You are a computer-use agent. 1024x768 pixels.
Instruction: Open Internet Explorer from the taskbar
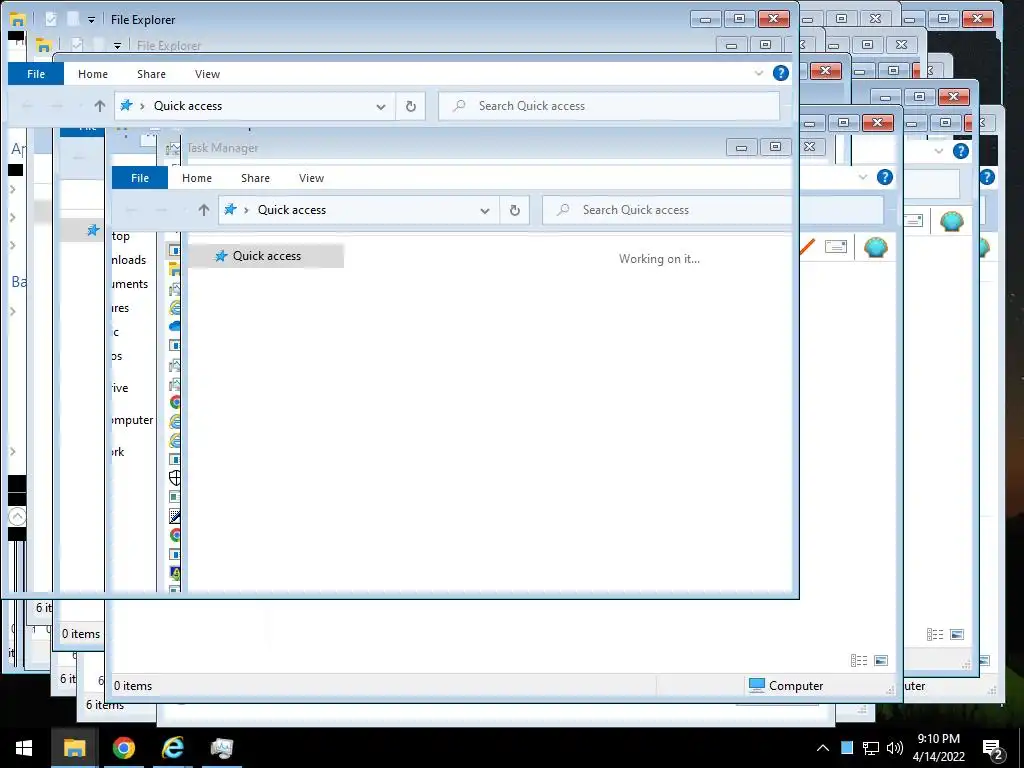coord(172,748)
